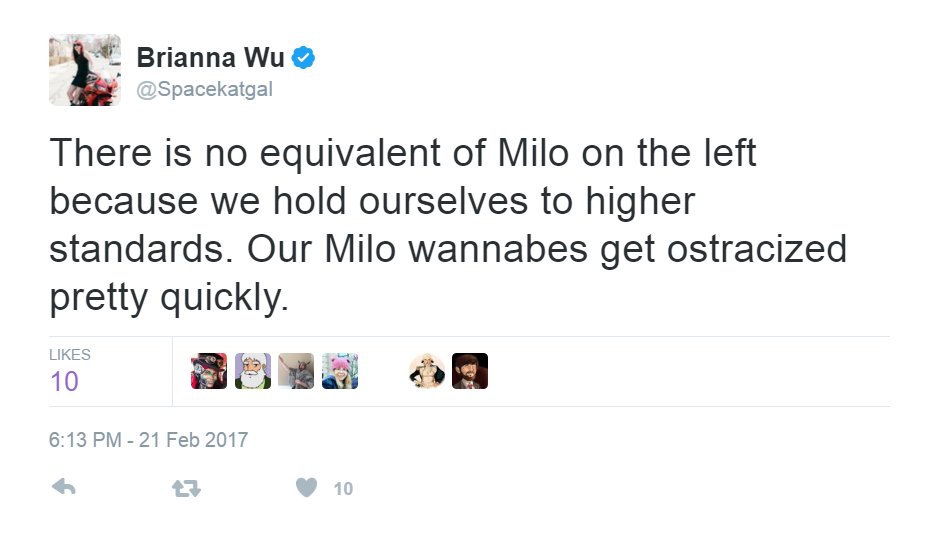Click the 10 count beside the heart

click(343, 488)
